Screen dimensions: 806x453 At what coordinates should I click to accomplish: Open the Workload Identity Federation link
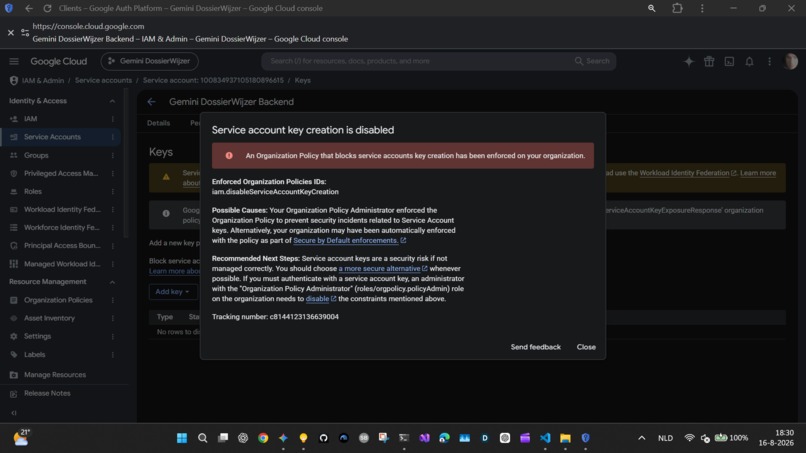[x=688, y=173]
